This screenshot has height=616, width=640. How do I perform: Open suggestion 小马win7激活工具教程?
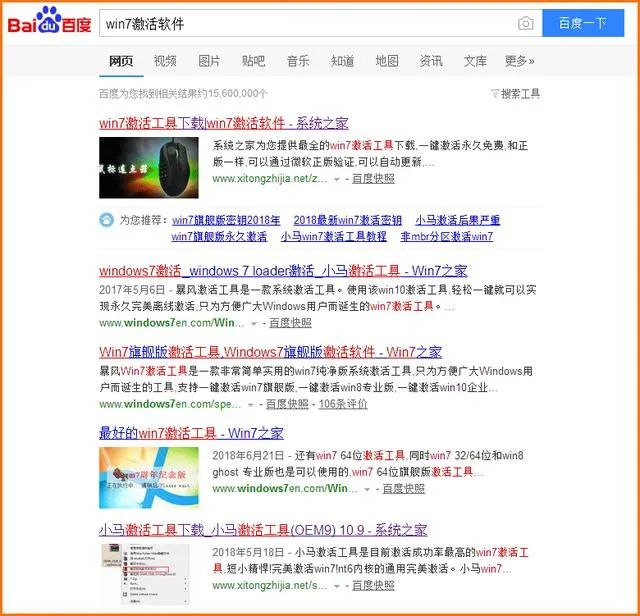(x=333, y=236)
